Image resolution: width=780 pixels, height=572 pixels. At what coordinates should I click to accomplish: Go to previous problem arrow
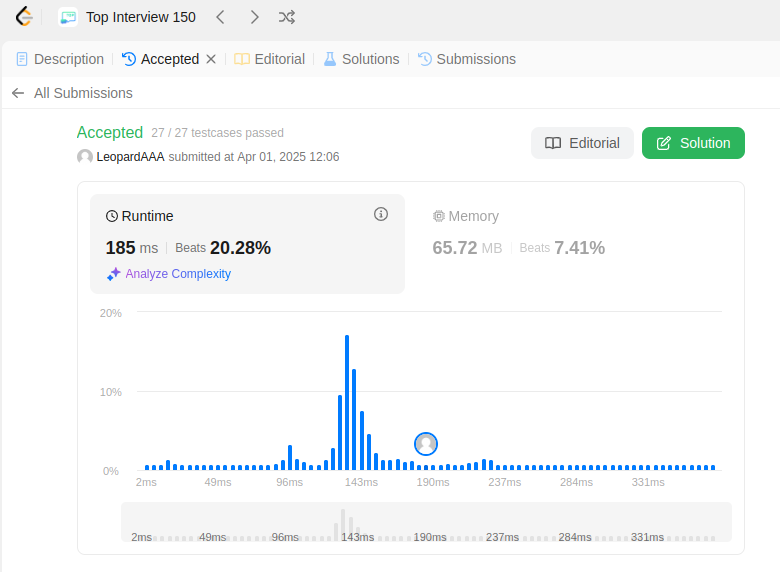[x=220, y=17]
